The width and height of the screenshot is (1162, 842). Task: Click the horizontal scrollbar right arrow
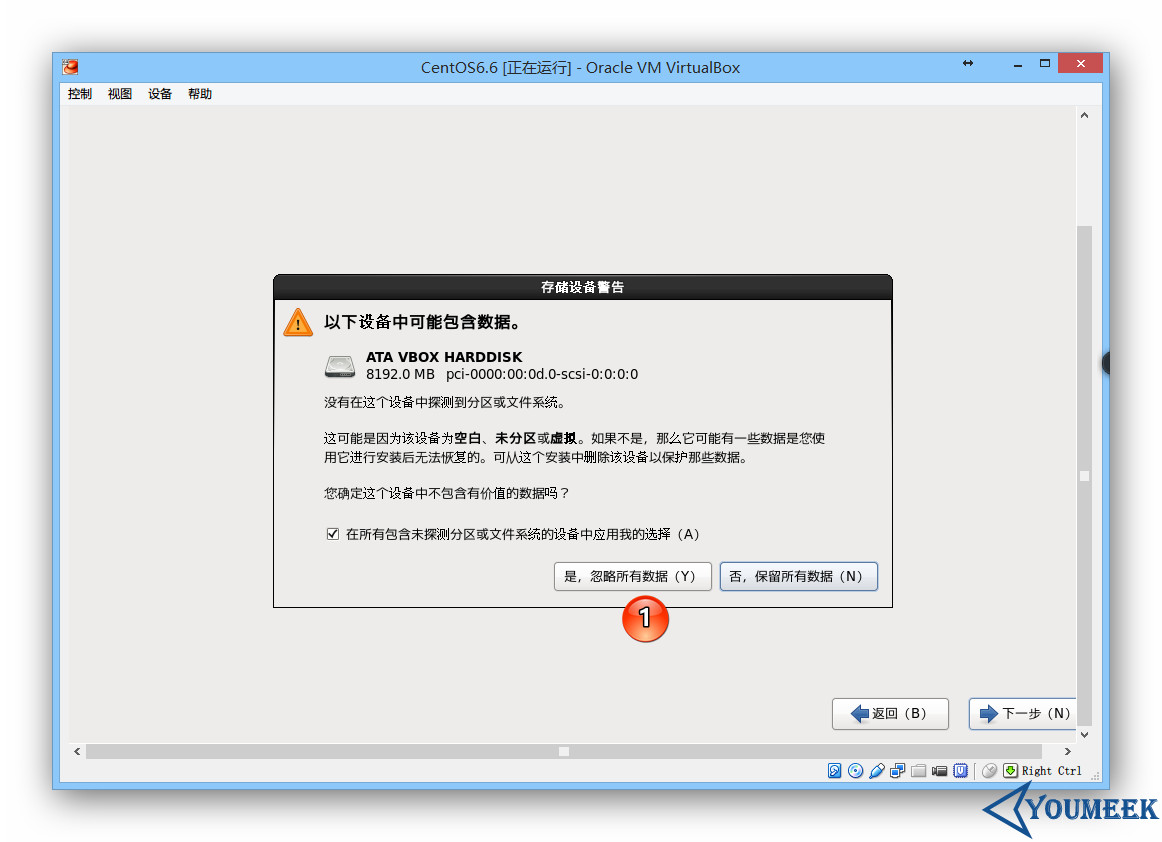point(1067,750)
